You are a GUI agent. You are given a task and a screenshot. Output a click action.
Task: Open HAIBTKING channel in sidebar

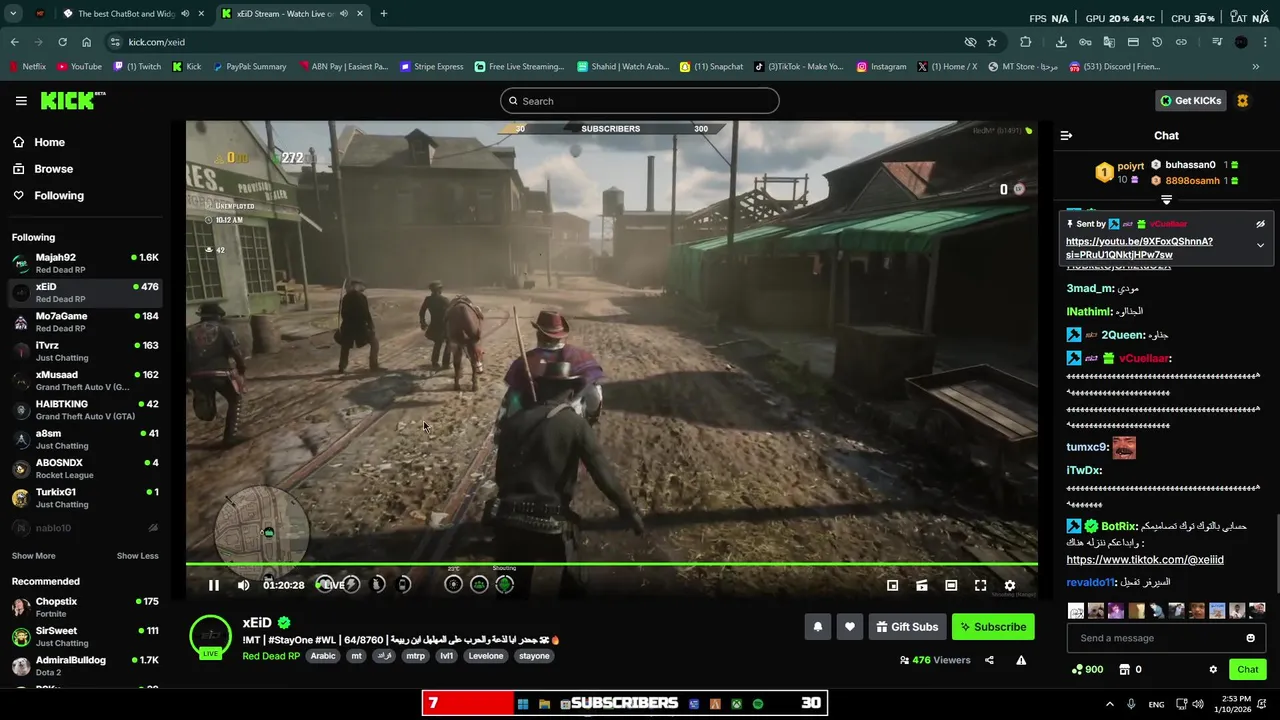84,410
